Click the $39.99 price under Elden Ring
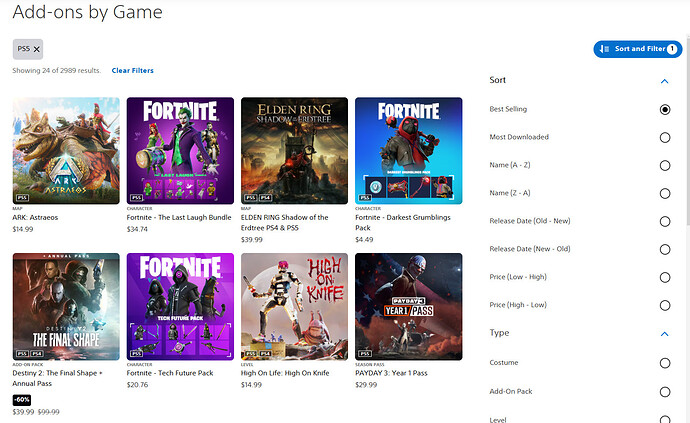 point(251,240)
